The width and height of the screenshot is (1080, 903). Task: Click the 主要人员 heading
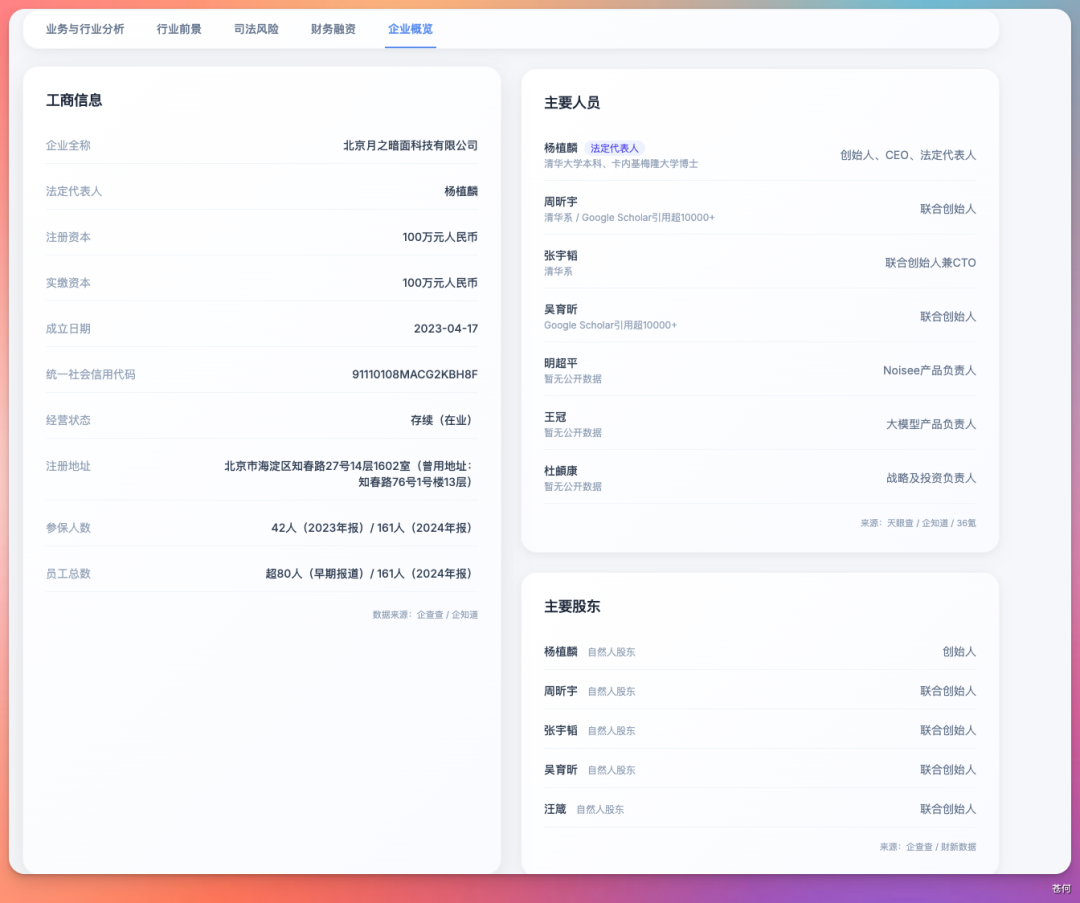(572, 103)
